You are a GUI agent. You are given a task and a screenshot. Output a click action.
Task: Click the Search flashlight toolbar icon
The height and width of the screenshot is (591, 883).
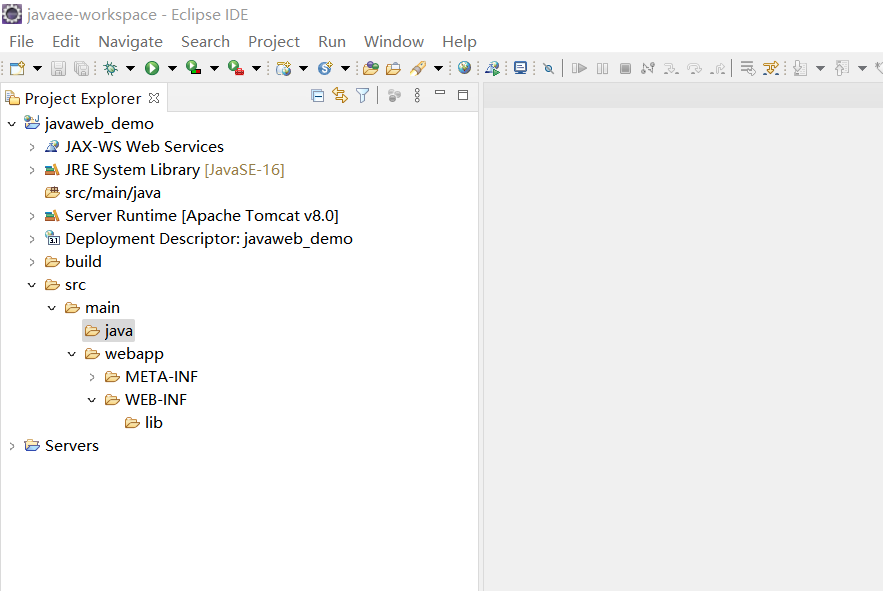(x=418, y=68)
